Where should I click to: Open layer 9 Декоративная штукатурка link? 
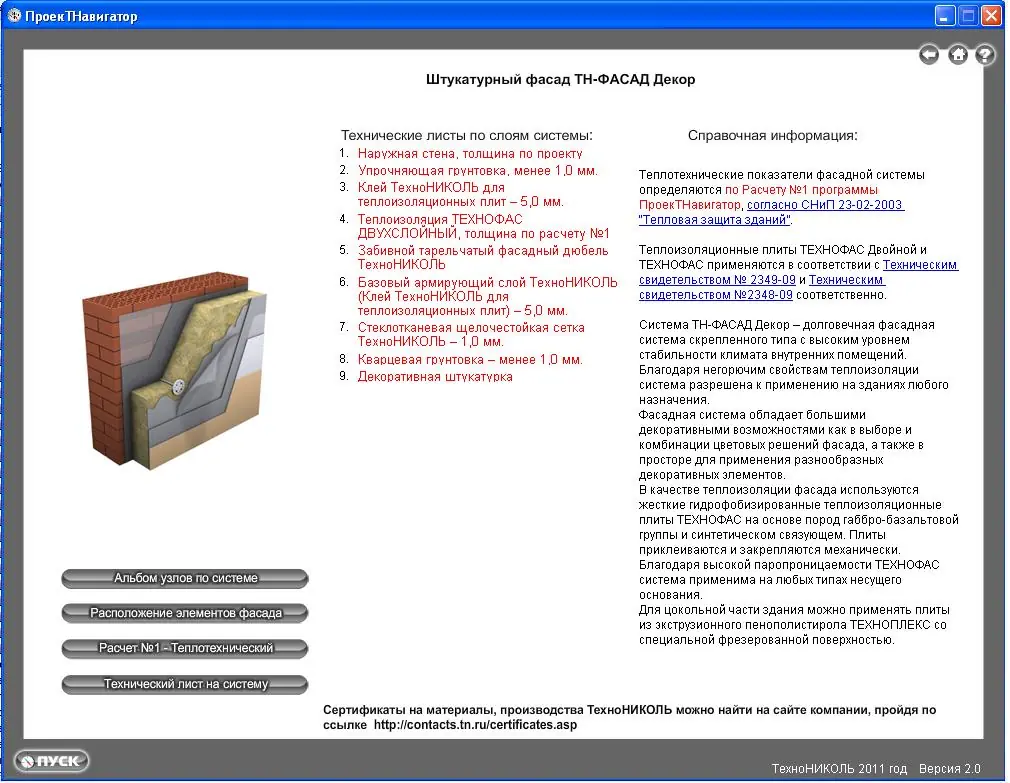point(435,377)
